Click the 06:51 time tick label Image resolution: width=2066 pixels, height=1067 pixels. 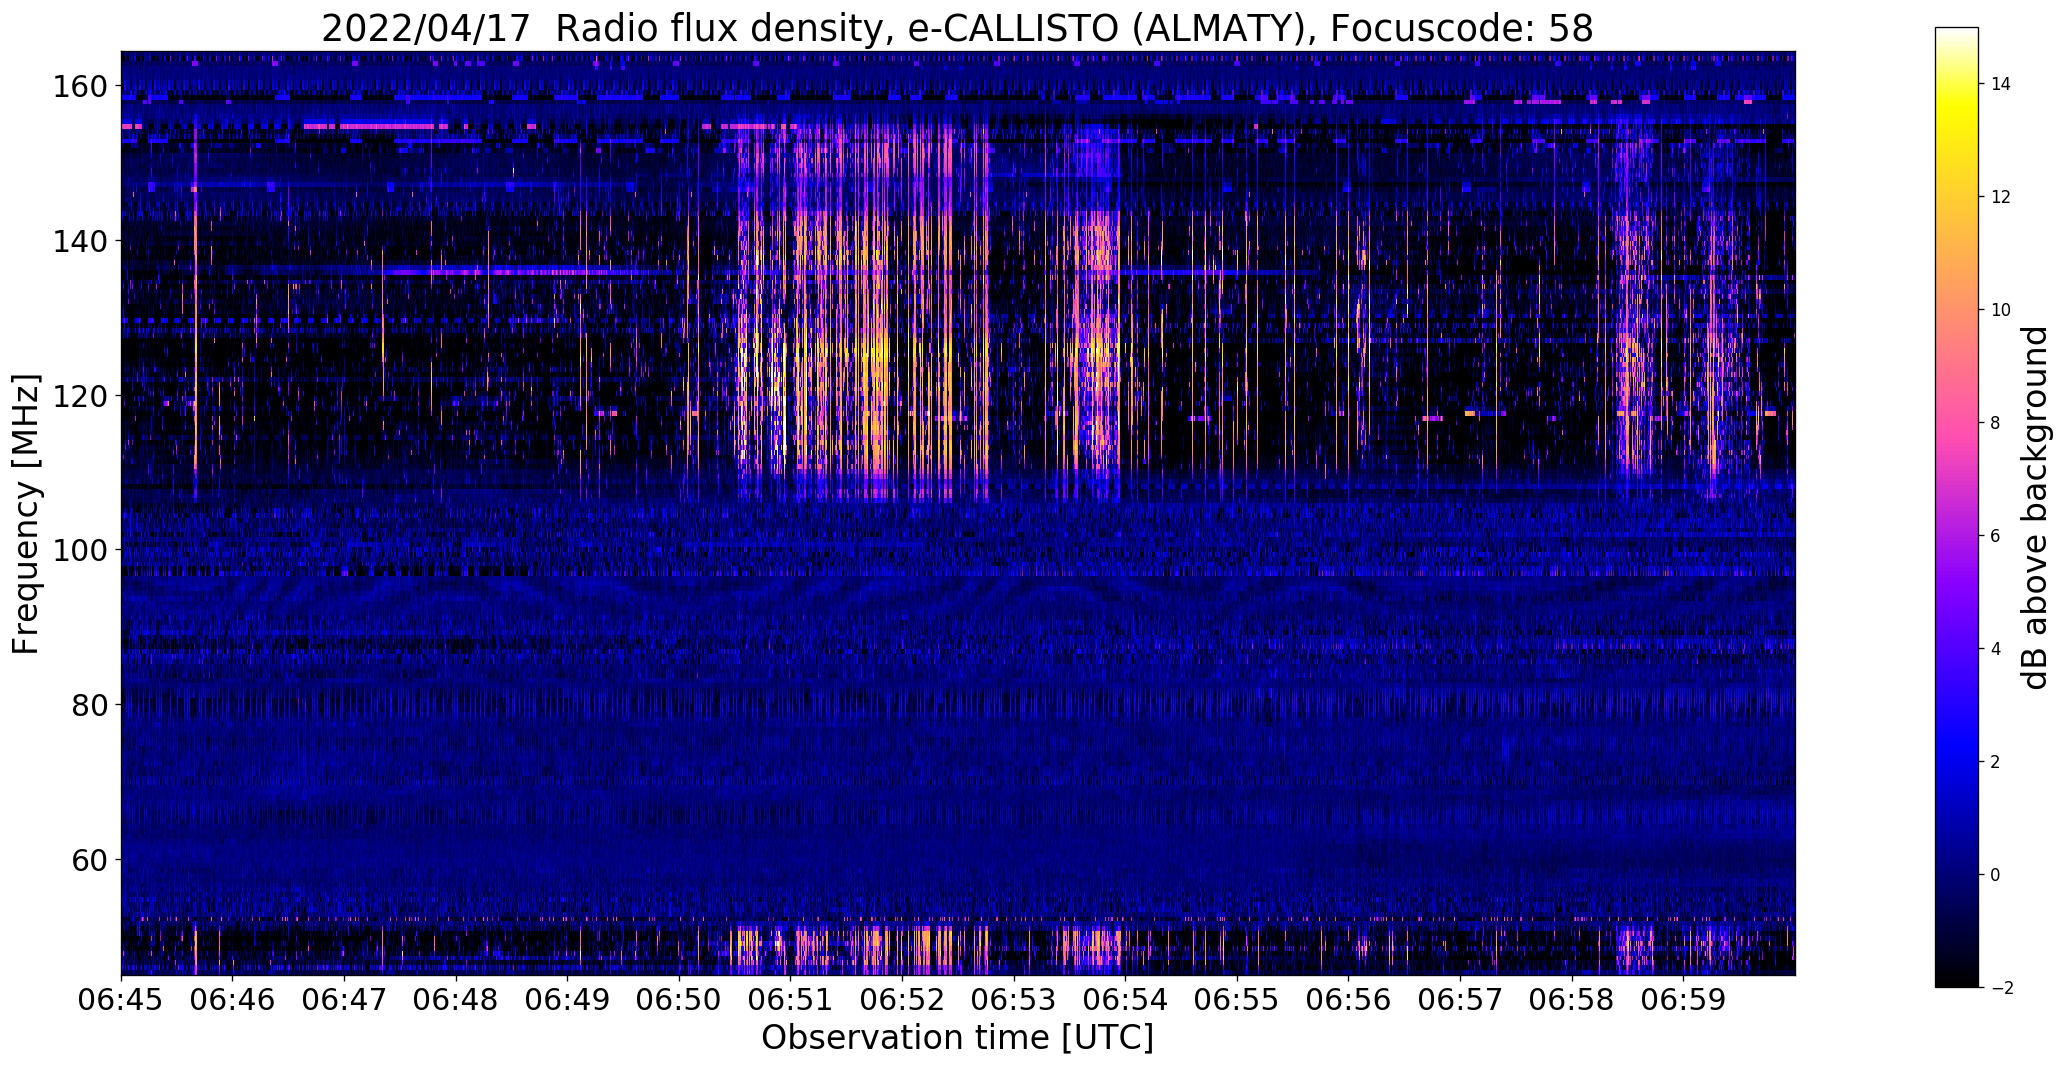tap(791, 1000)
